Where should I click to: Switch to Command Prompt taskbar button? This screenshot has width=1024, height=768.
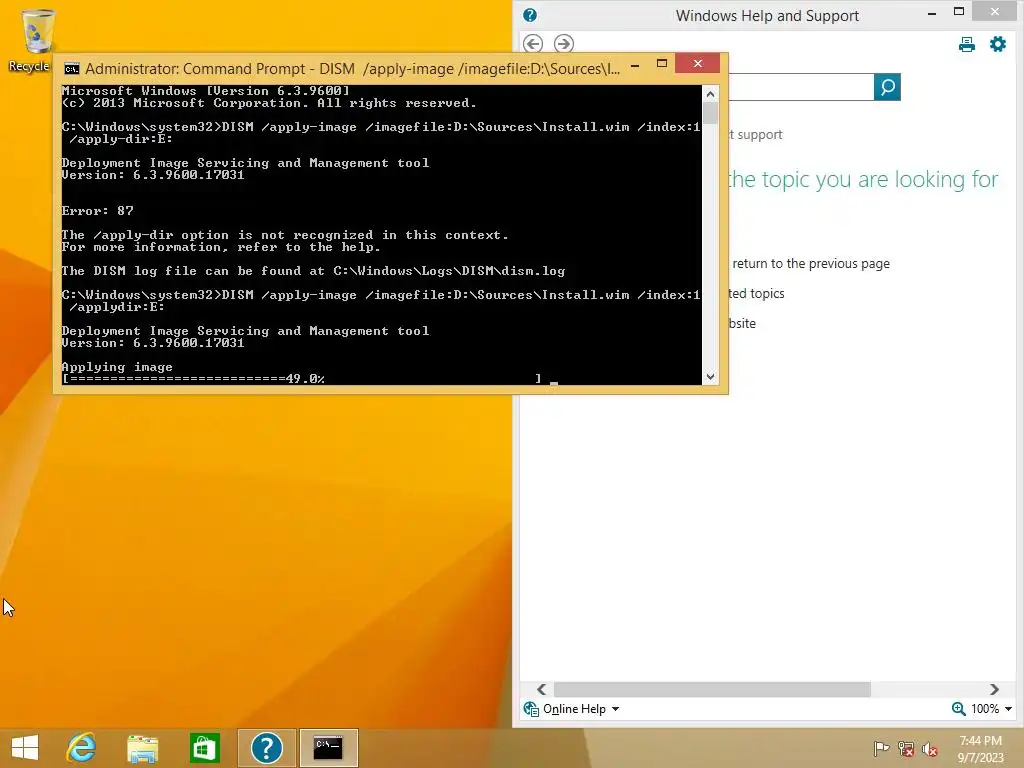pyautogui.click(x=328, y=748)
